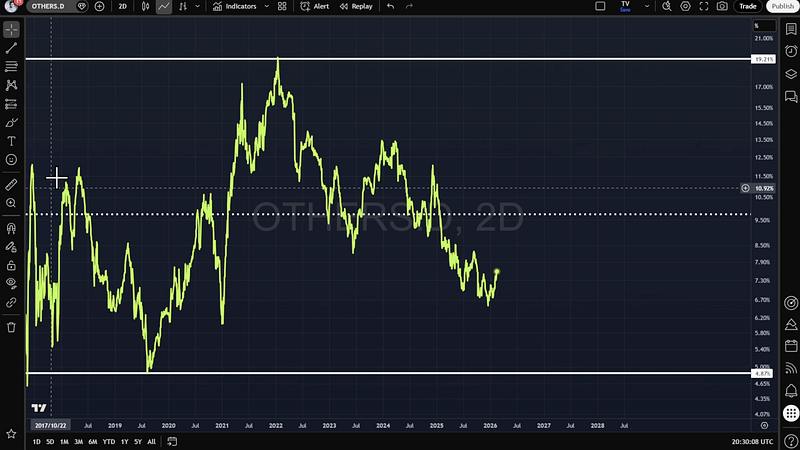Start bar Replay mode

tap(356, 6)
